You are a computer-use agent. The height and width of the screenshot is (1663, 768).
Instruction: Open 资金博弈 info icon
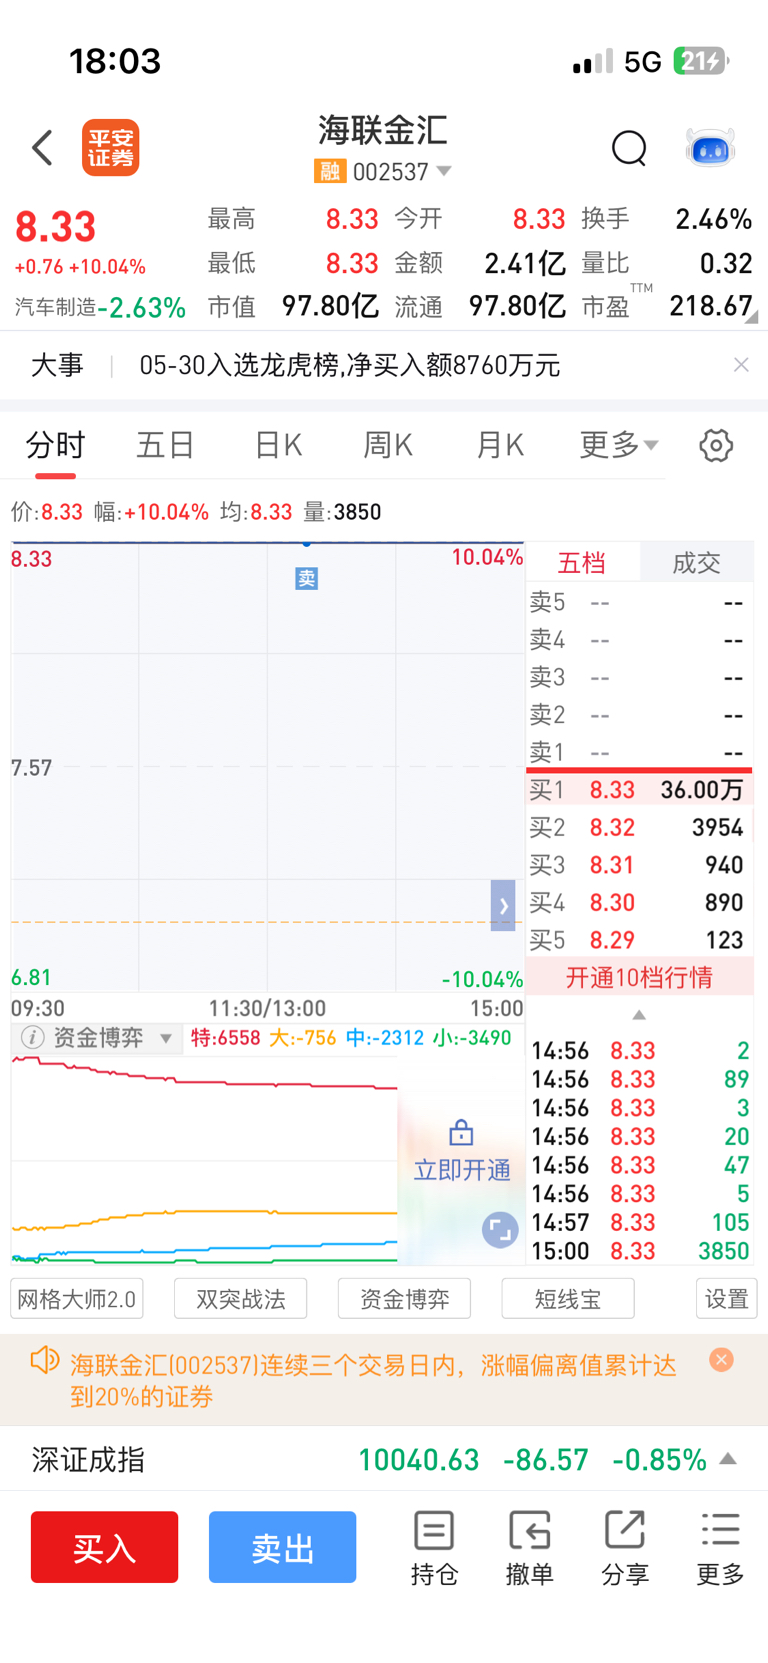click(32, 1038)
